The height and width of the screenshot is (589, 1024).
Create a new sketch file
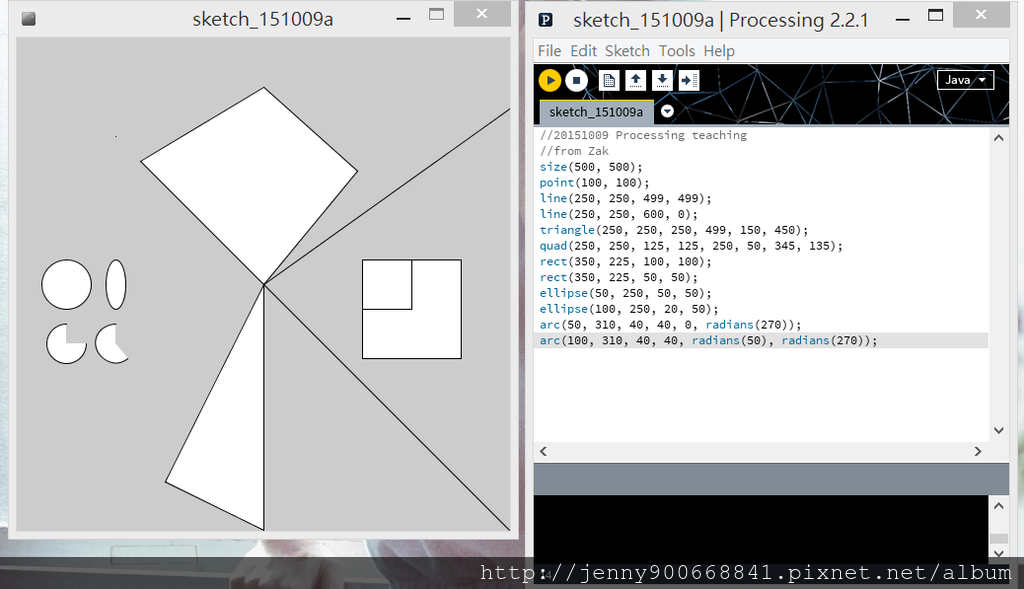tap(609, 80)
